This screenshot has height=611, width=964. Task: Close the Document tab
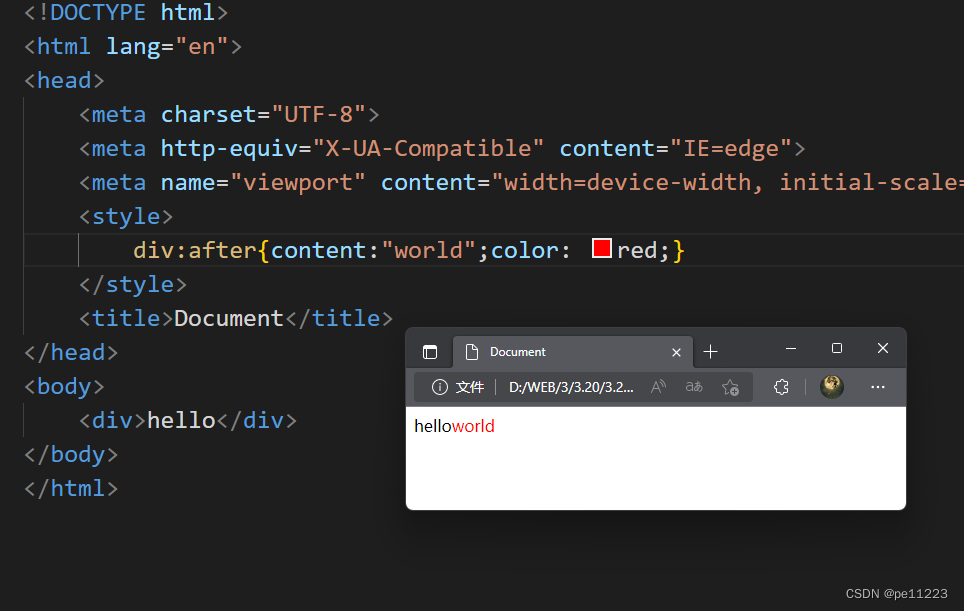(676, 352)
